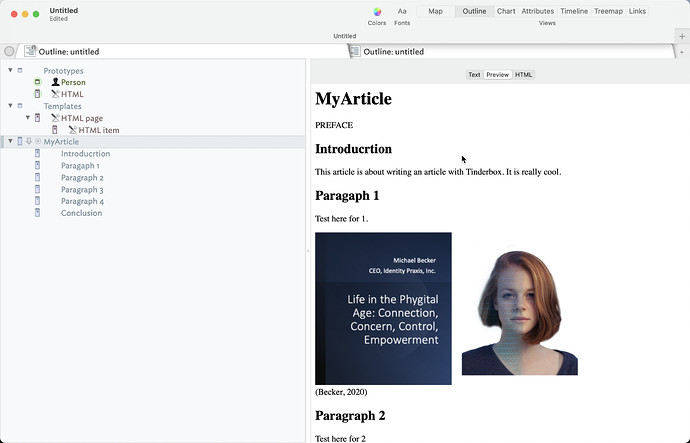The width and height of the screenshot is (690, 443).
Task: Click the Templates container icon
Action: pos(20,106)
